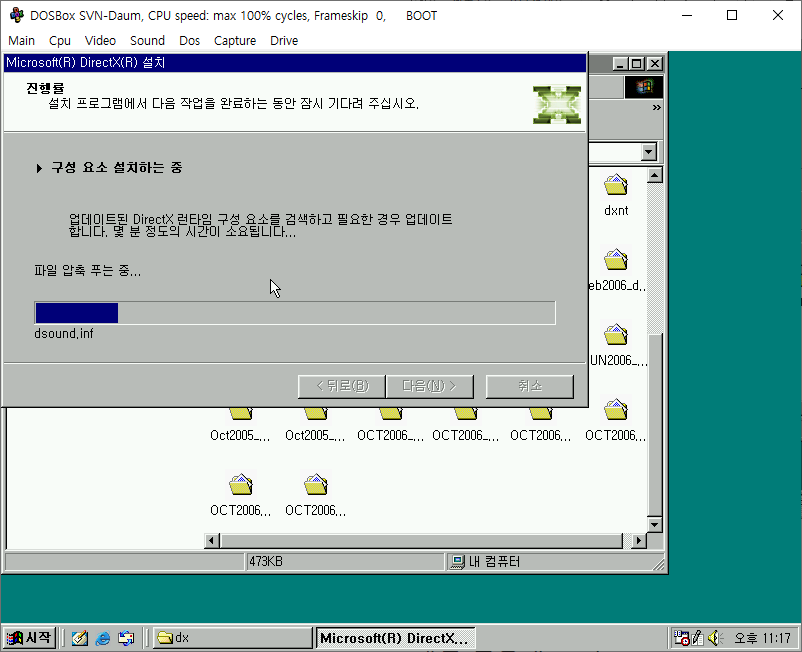This screenshot has width=802, height=652.
Task: Click the Explorer horizontal scrollbar left arrow
Action: (x=212, y=541)
